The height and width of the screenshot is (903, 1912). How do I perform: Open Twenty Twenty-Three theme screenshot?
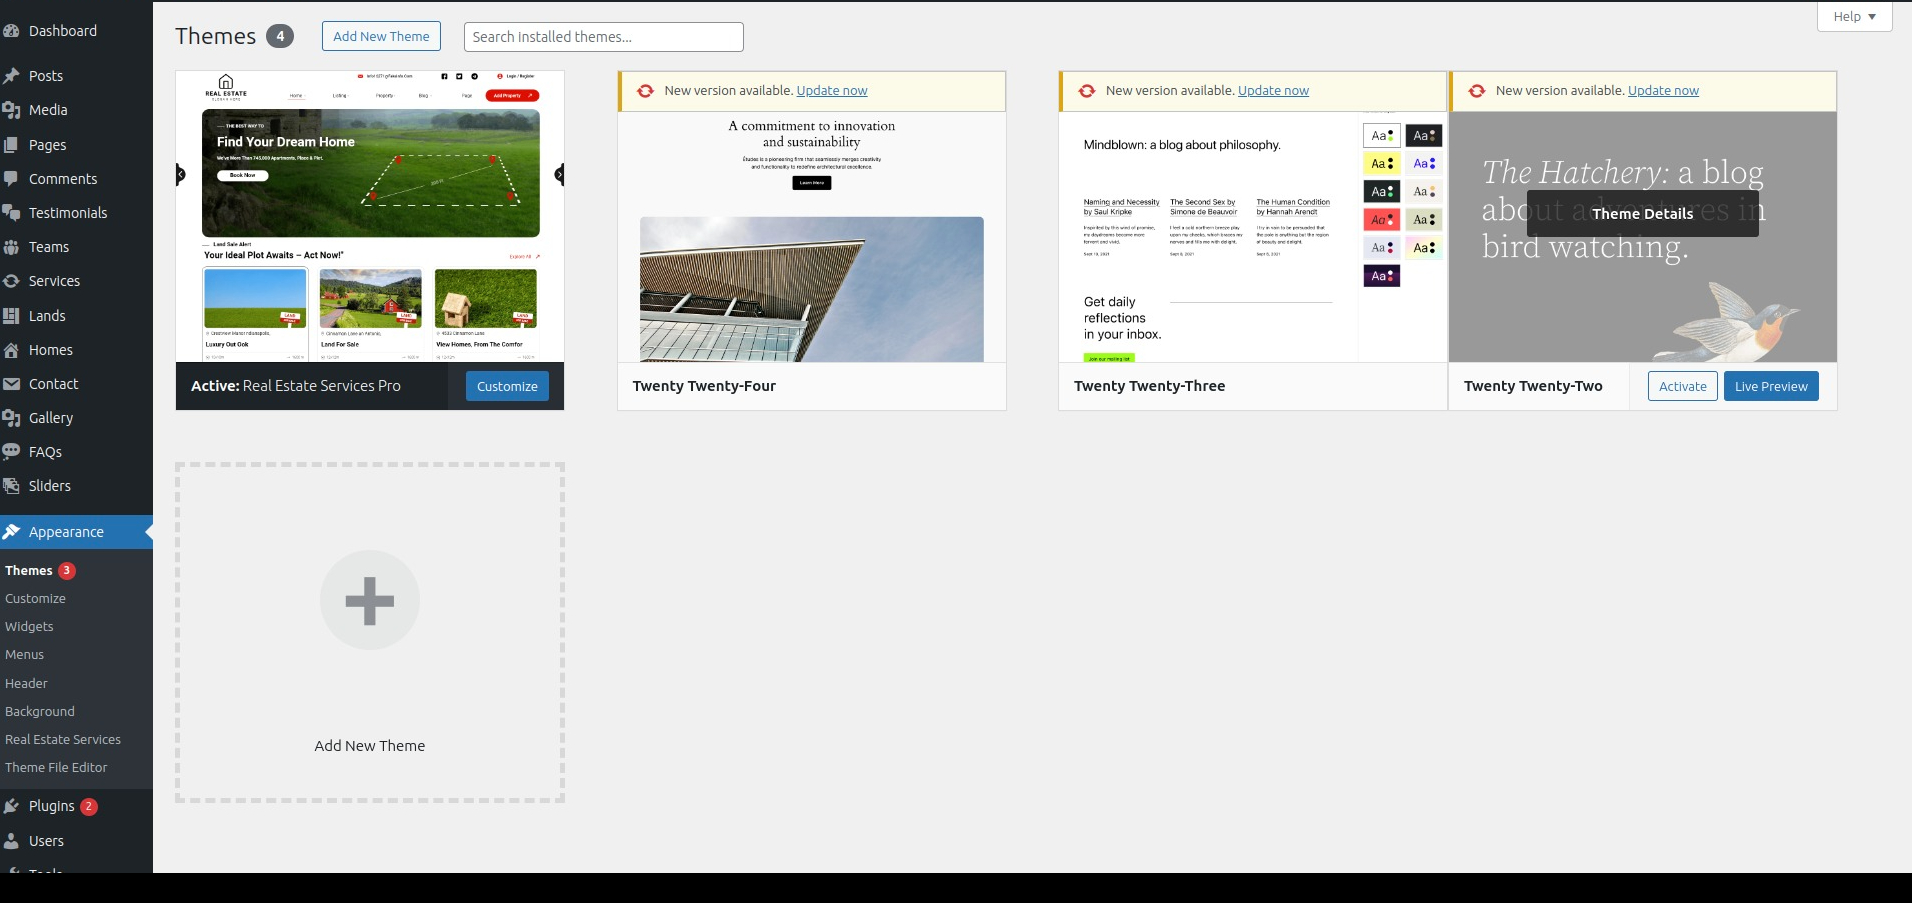click(1253, 237)
